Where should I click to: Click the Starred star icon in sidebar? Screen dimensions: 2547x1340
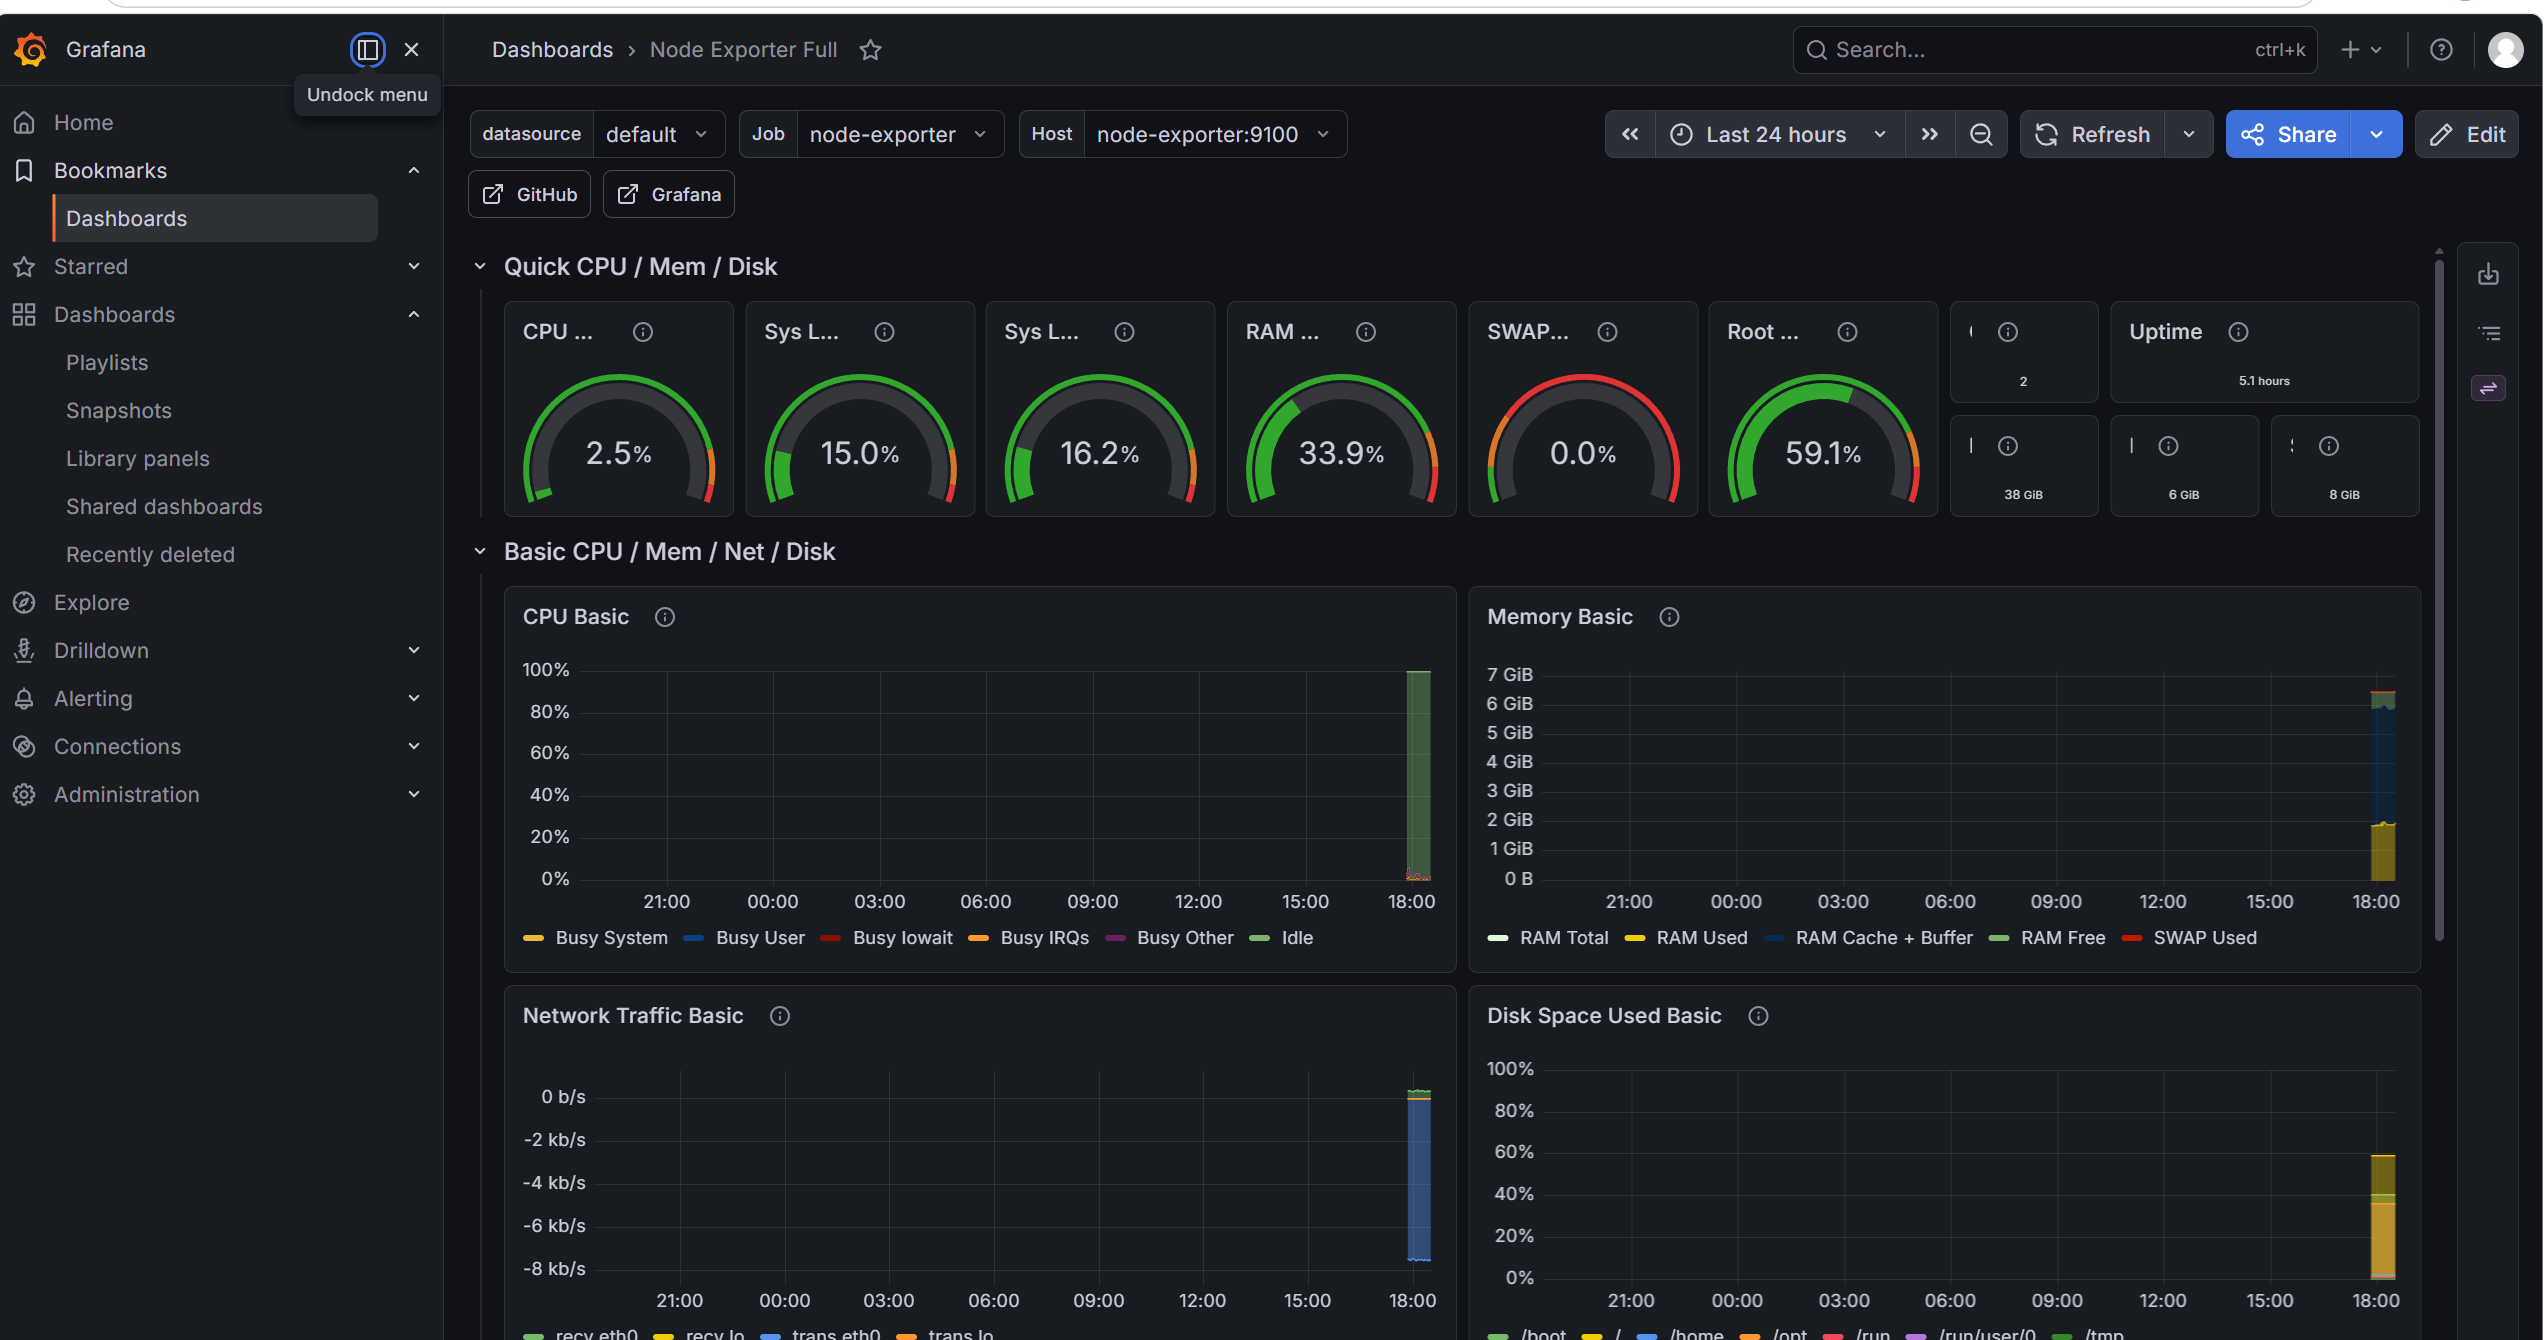[x=24, y=266]
